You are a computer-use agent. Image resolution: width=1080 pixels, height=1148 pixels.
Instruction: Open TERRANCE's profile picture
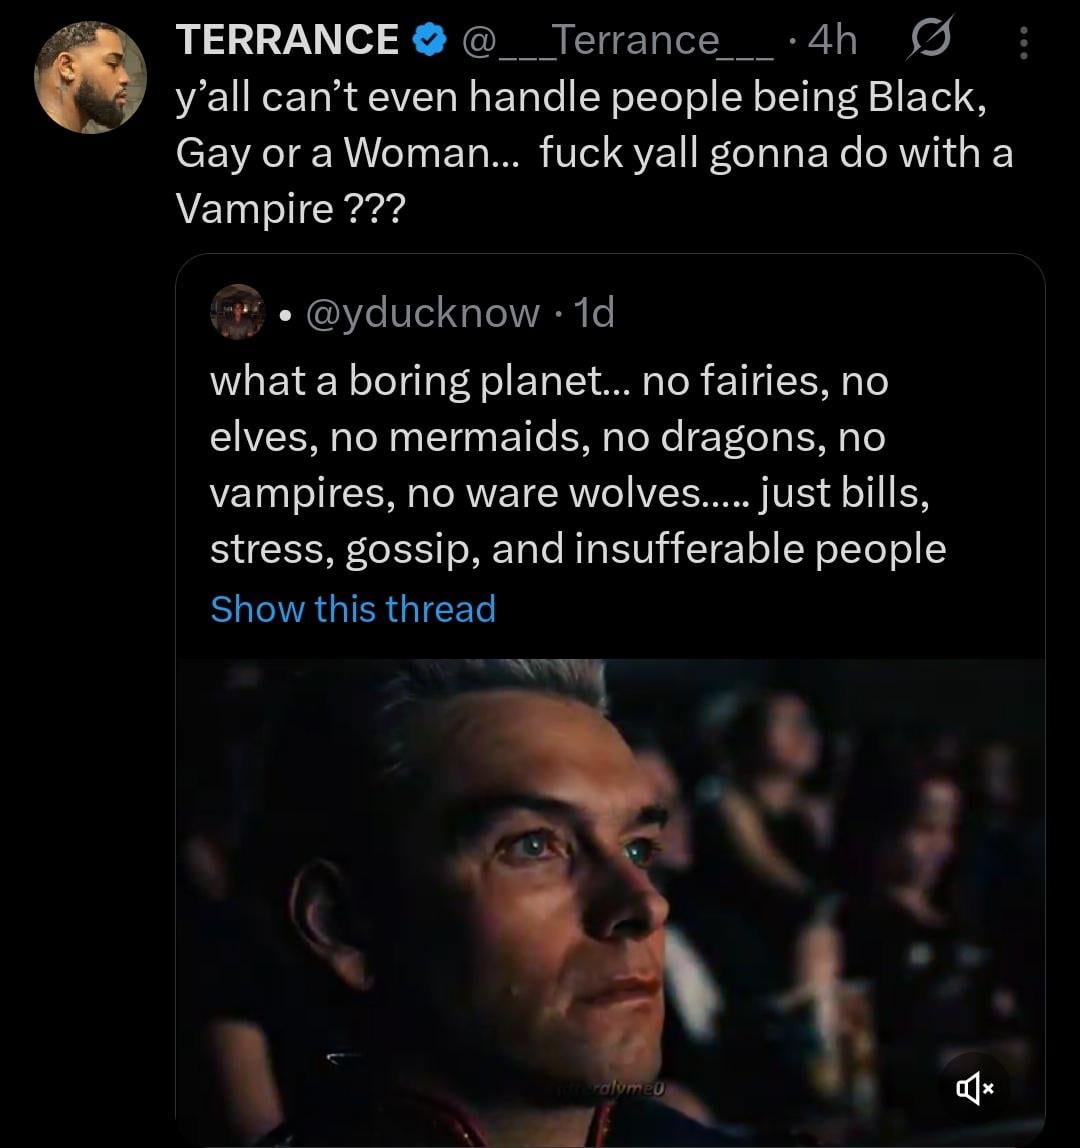(x=90, y=79)
